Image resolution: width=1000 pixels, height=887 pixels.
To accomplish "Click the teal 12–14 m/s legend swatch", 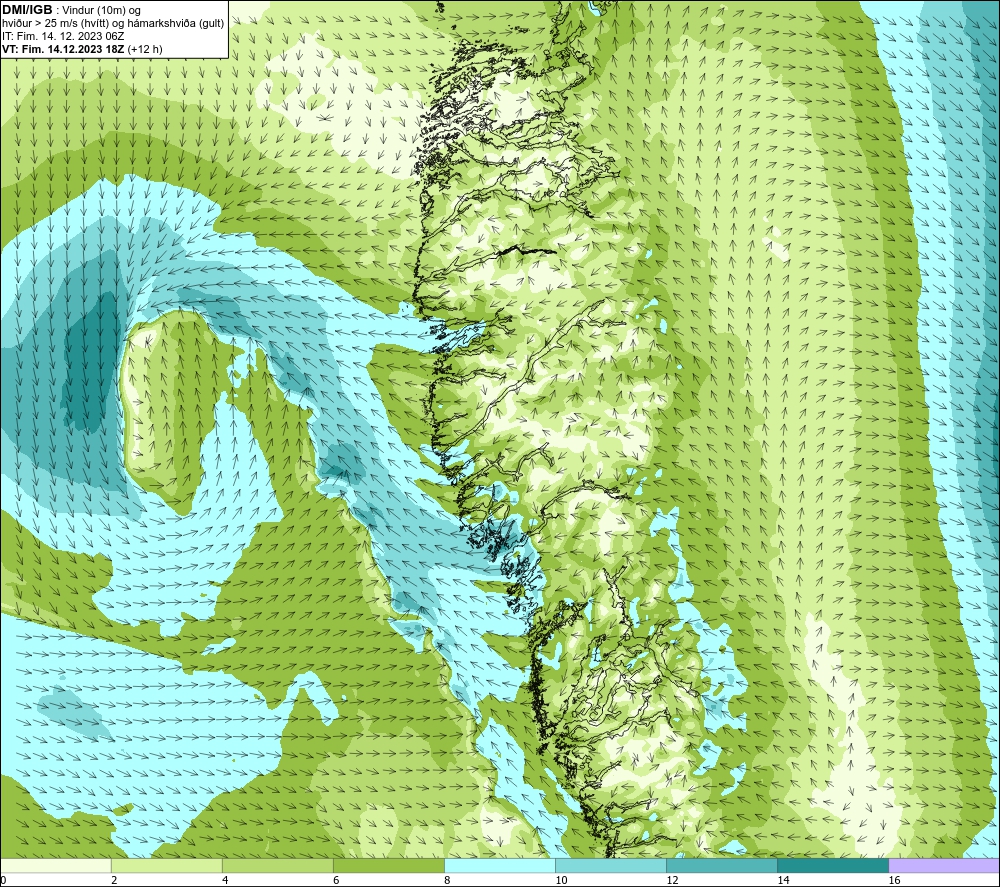I will 722,865.
